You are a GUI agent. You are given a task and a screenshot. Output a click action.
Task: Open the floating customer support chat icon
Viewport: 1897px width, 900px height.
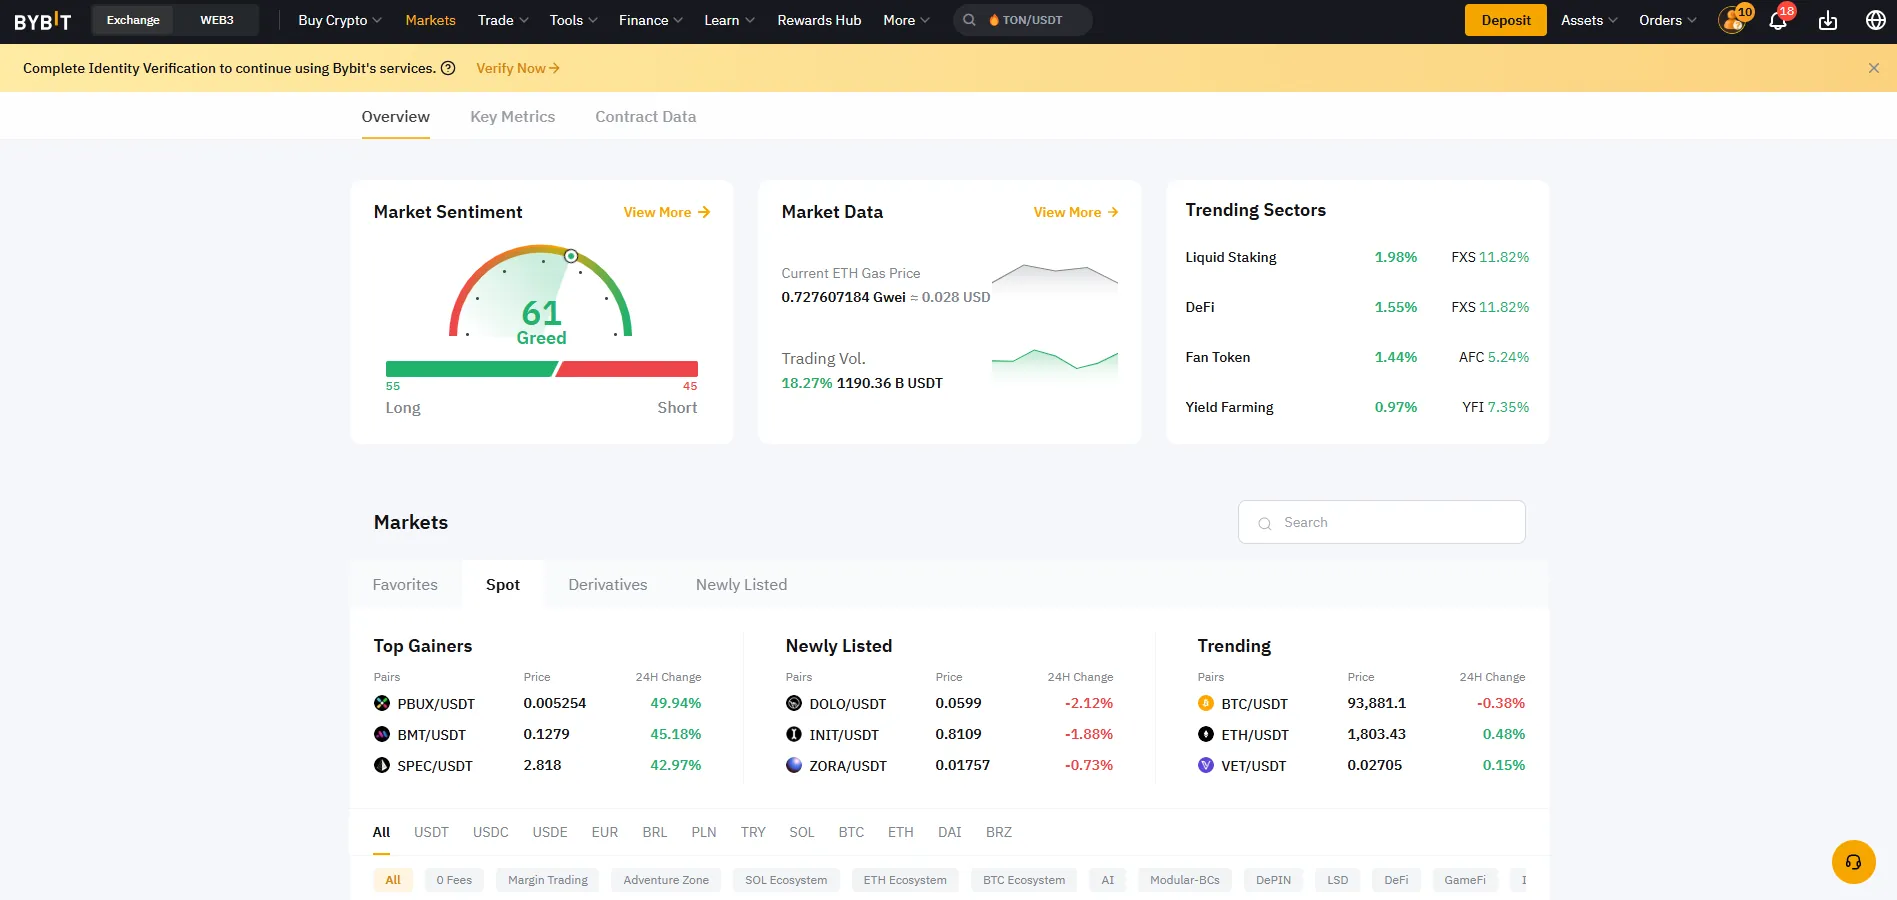[x=1854, y=861]
